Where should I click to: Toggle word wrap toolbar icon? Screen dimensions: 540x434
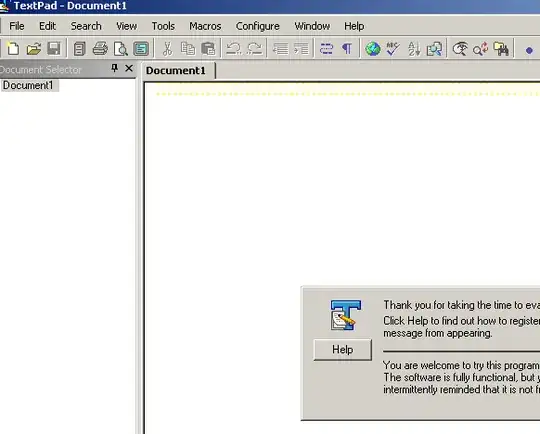[x=326, y=49]
